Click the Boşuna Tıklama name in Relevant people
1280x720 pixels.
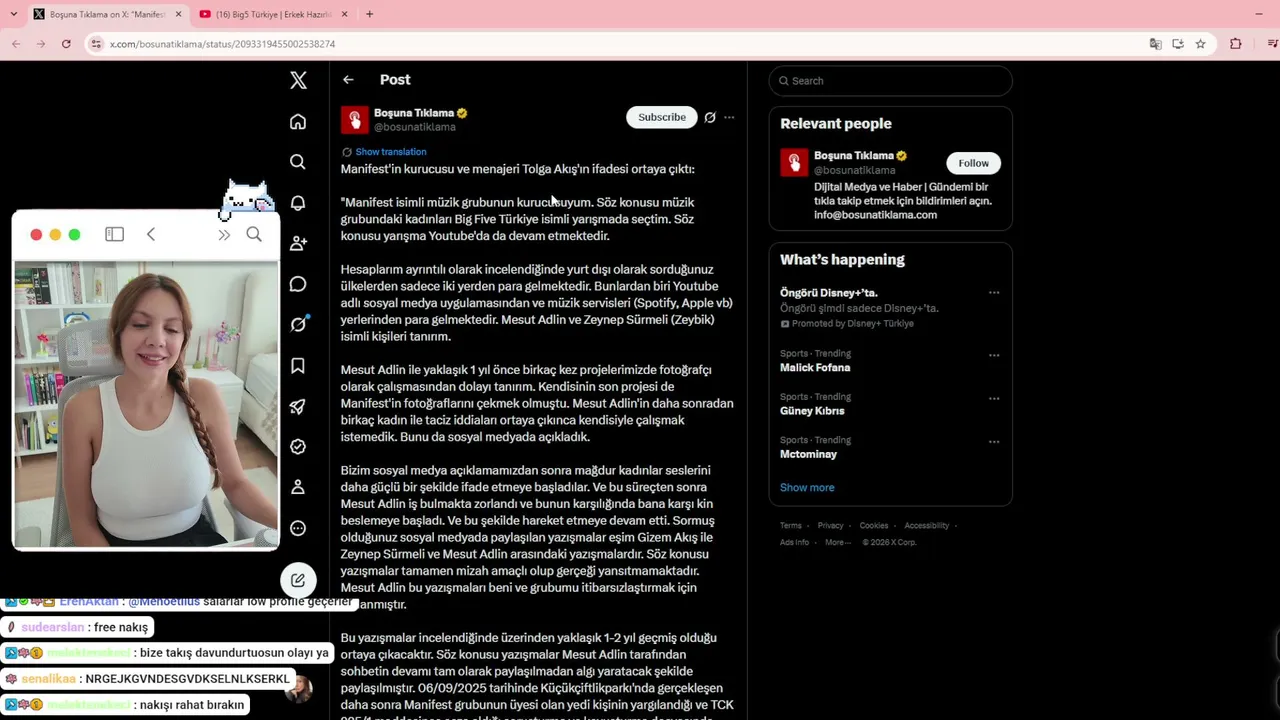click(x=854, y=156)
